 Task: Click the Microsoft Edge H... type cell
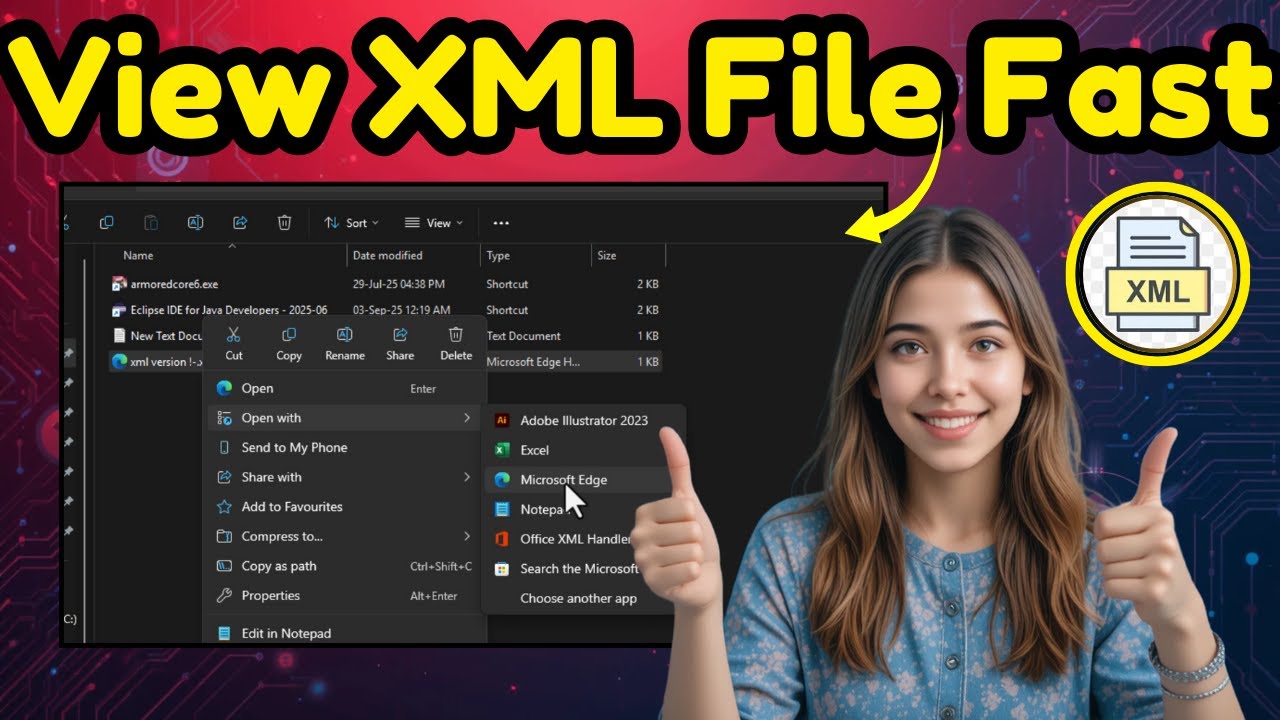click(x=533, y=362)
